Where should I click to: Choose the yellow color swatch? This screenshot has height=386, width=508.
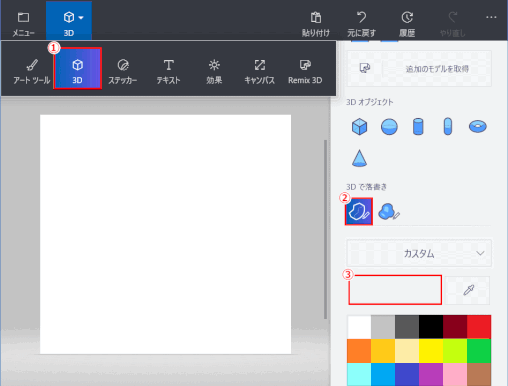pyautogui.click(x=431, y=351)
